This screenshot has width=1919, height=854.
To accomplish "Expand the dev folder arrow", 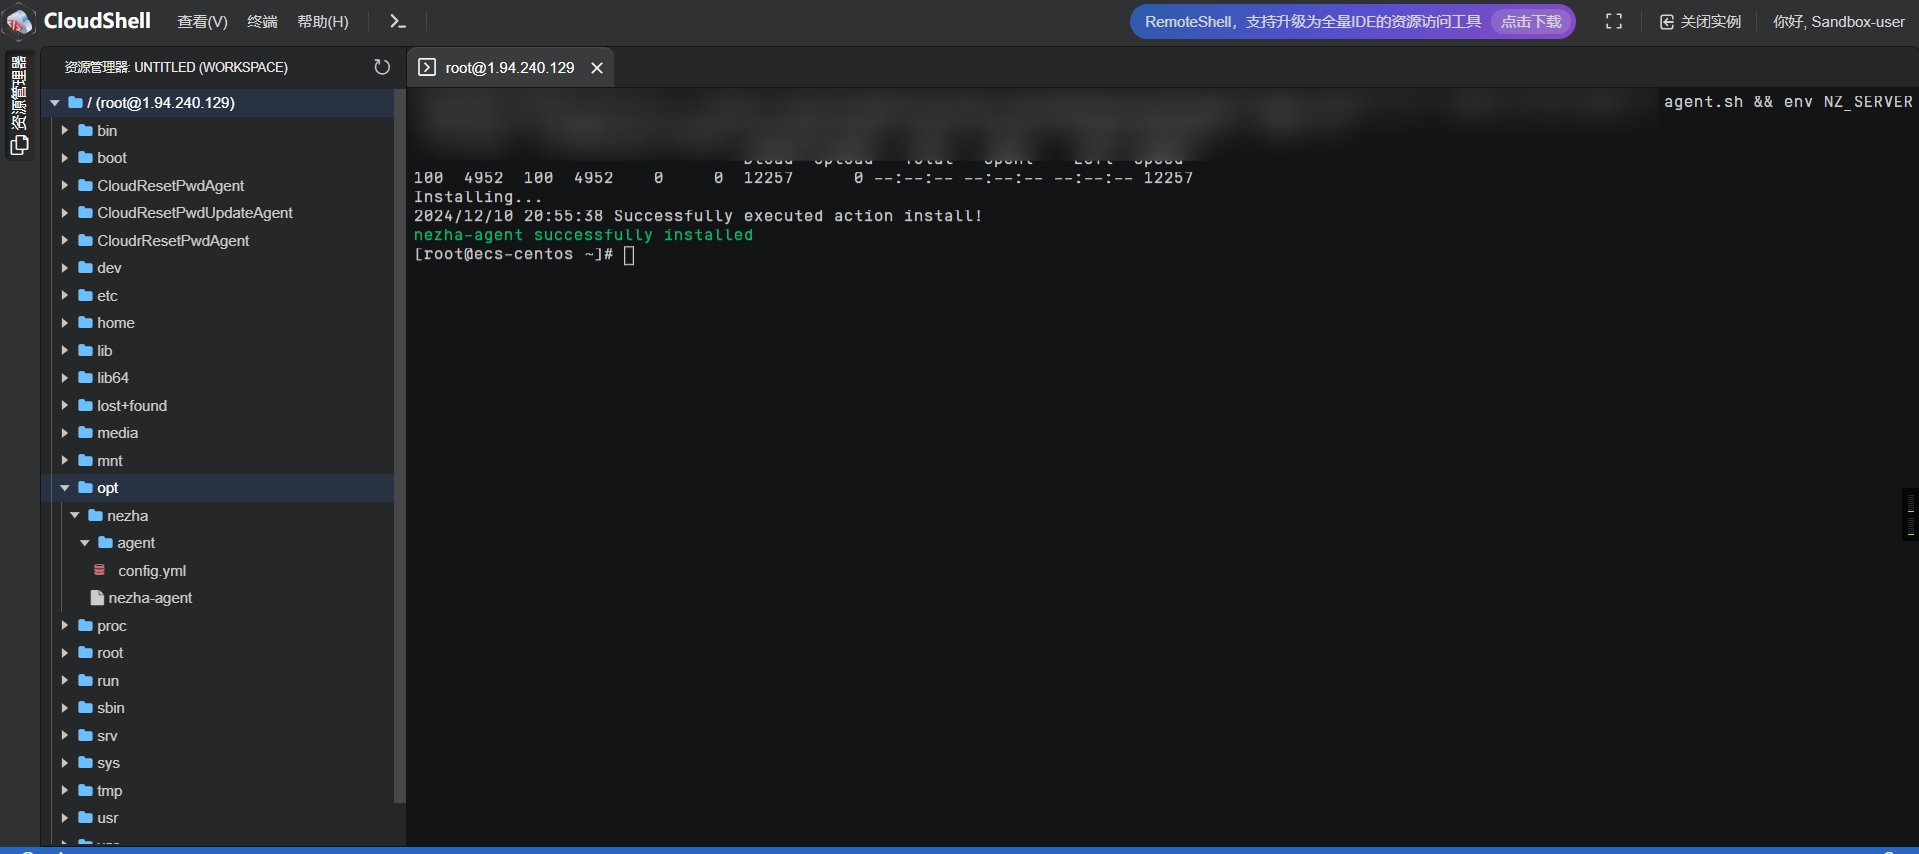I will click(x=65, y=268).
